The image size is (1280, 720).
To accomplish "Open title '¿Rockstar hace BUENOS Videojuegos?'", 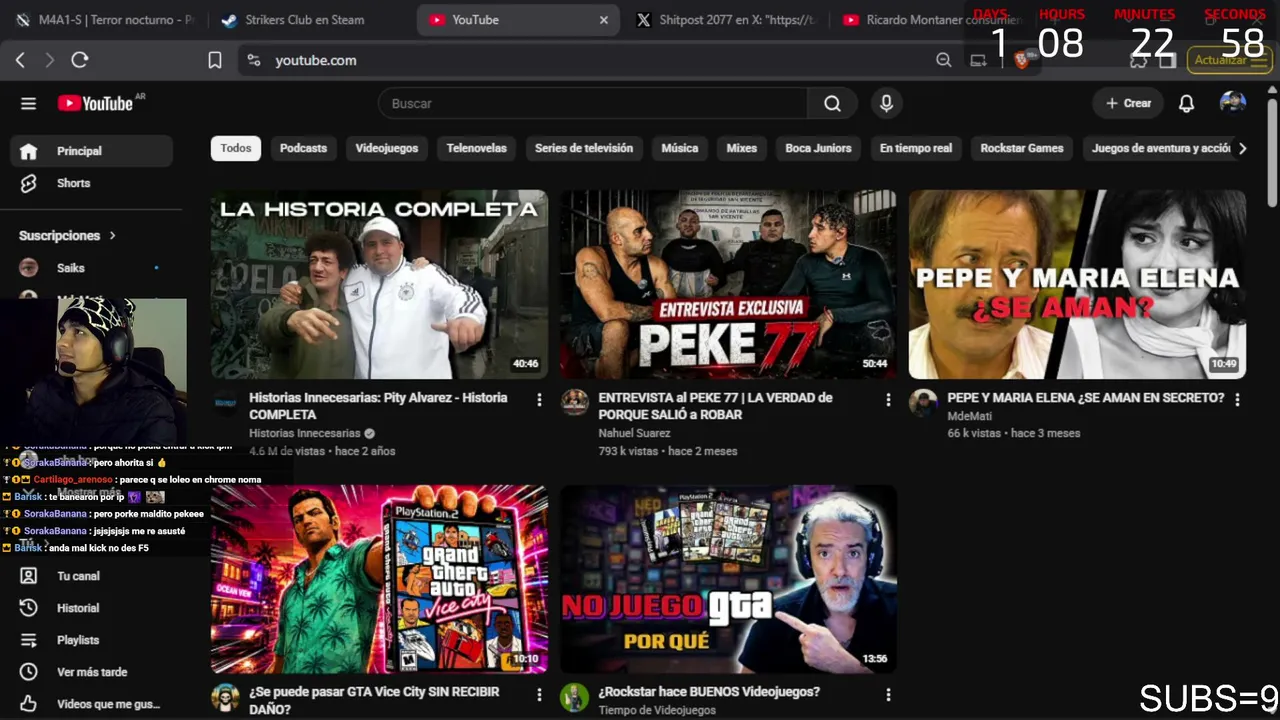I will click(x=709, y=692).
